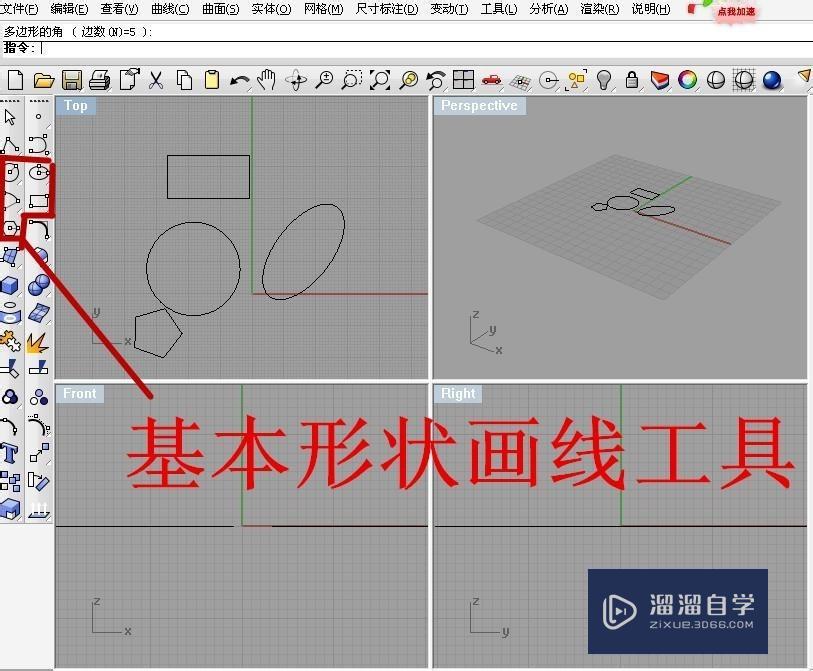813x671 pixels.
Task: Select the Boolean union spheres tool
Action: point(39,285)
